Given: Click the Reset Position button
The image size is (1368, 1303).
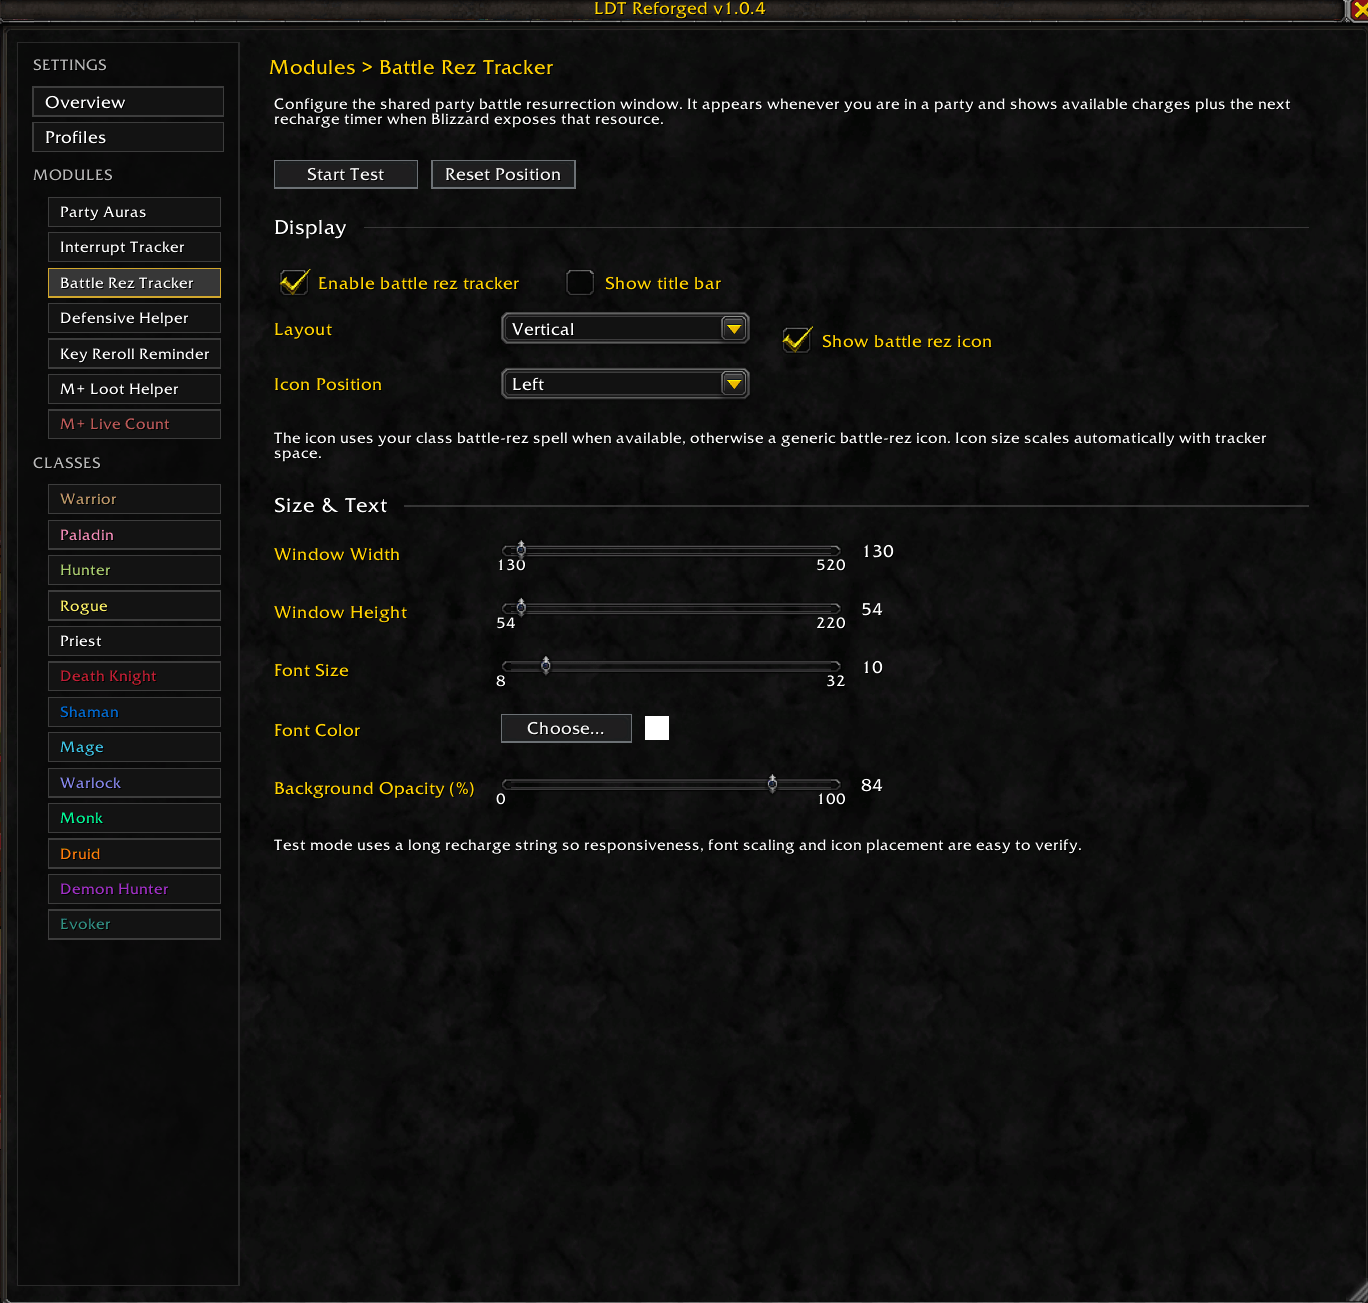Looking at the screenshot, I should click(x=503, y=174).
